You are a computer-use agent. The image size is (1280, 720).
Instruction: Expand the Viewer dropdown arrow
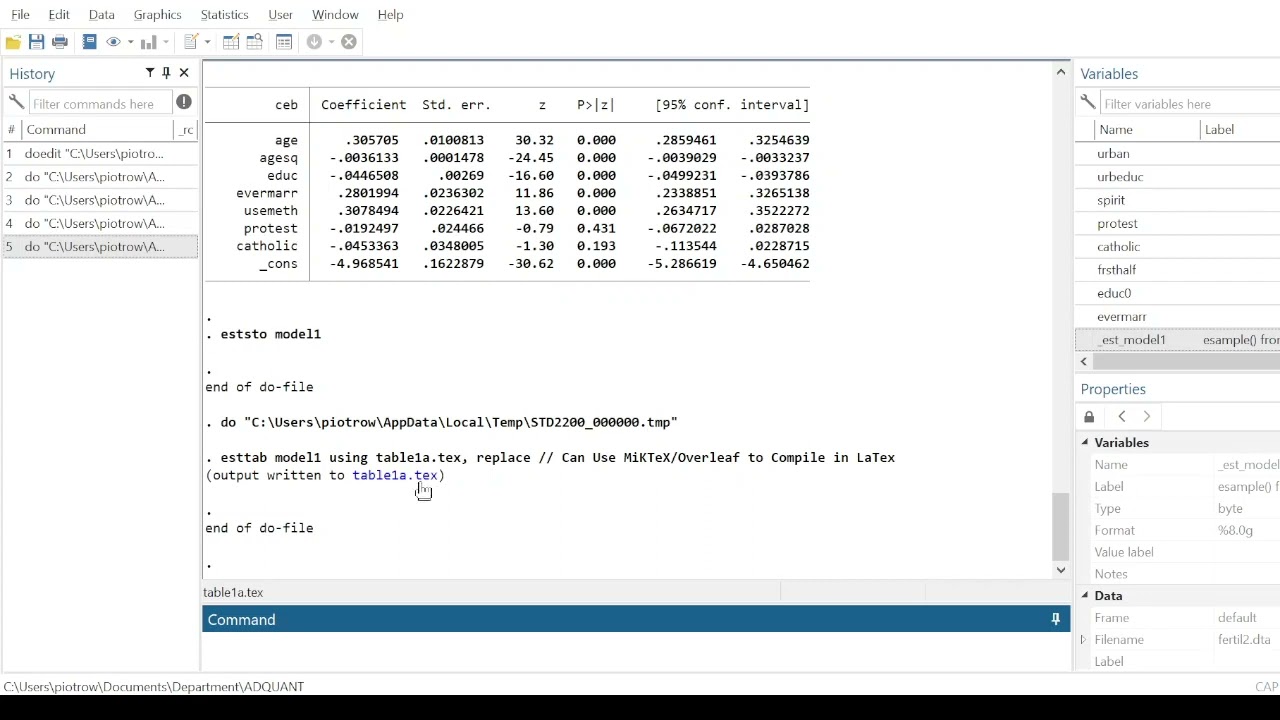(130, 42)
